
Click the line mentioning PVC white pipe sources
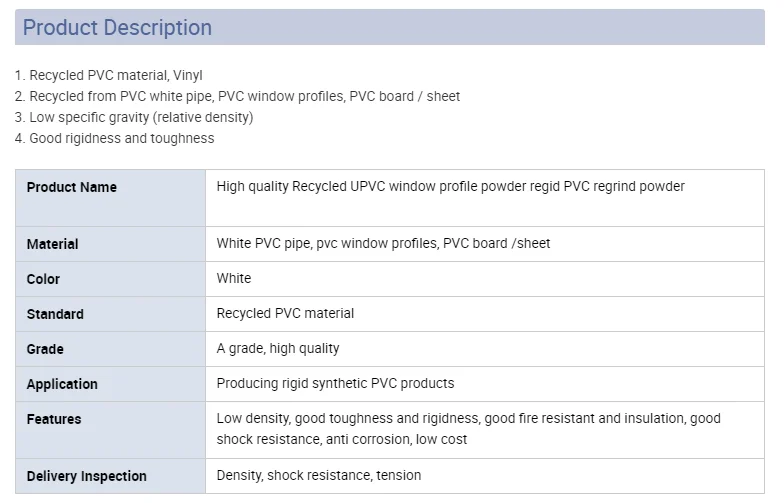[238, 96]
